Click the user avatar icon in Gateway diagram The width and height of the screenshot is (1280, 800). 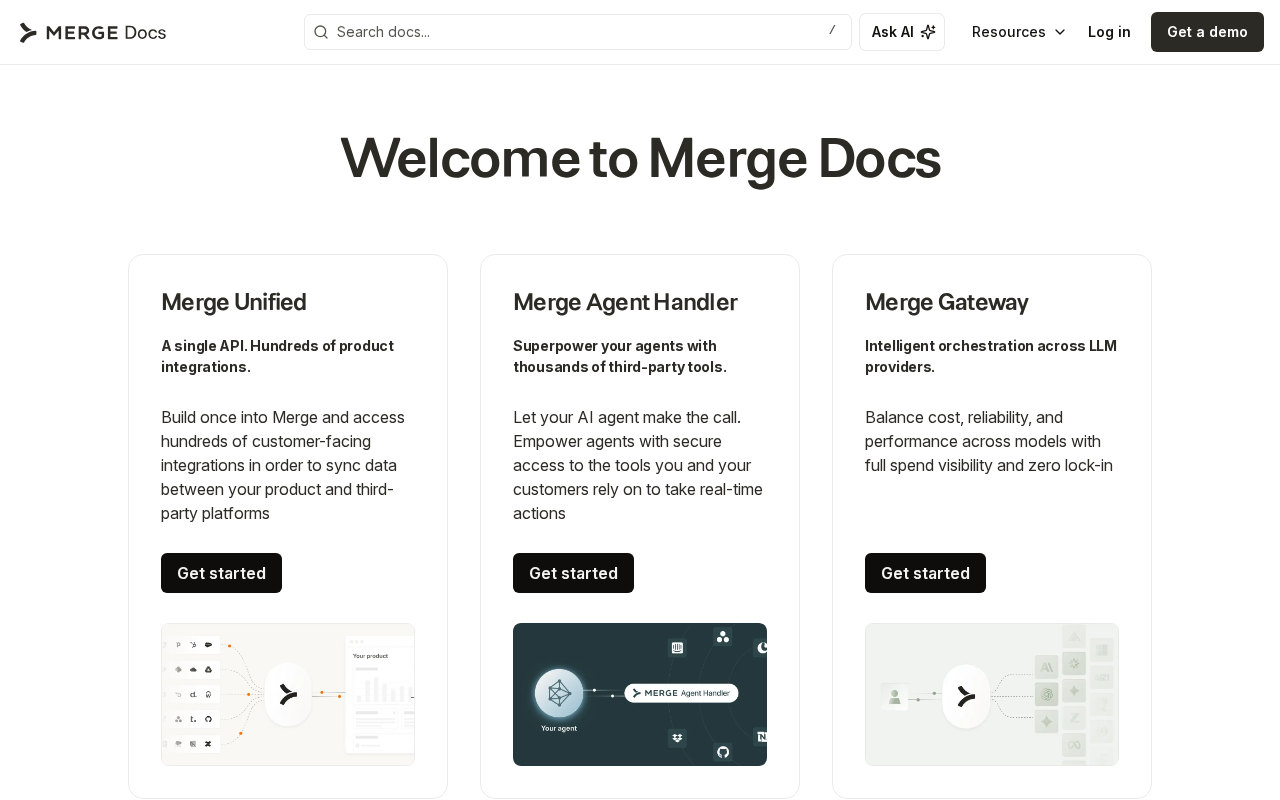tap(895, 696)
